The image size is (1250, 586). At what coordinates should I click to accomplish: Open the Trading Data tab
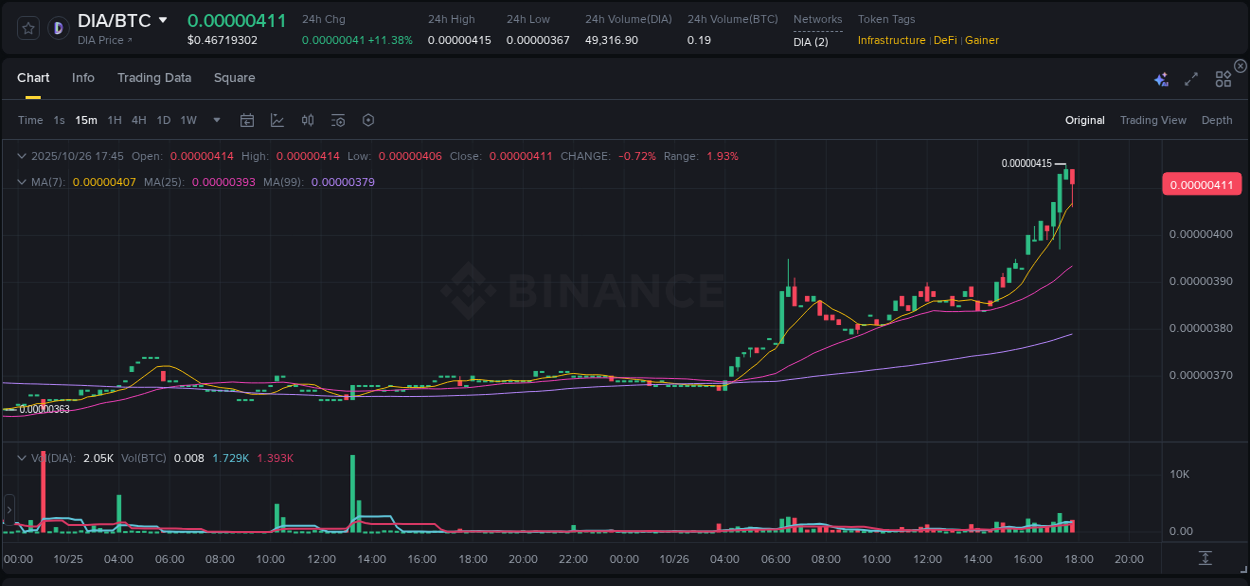[x=154, y=78]
